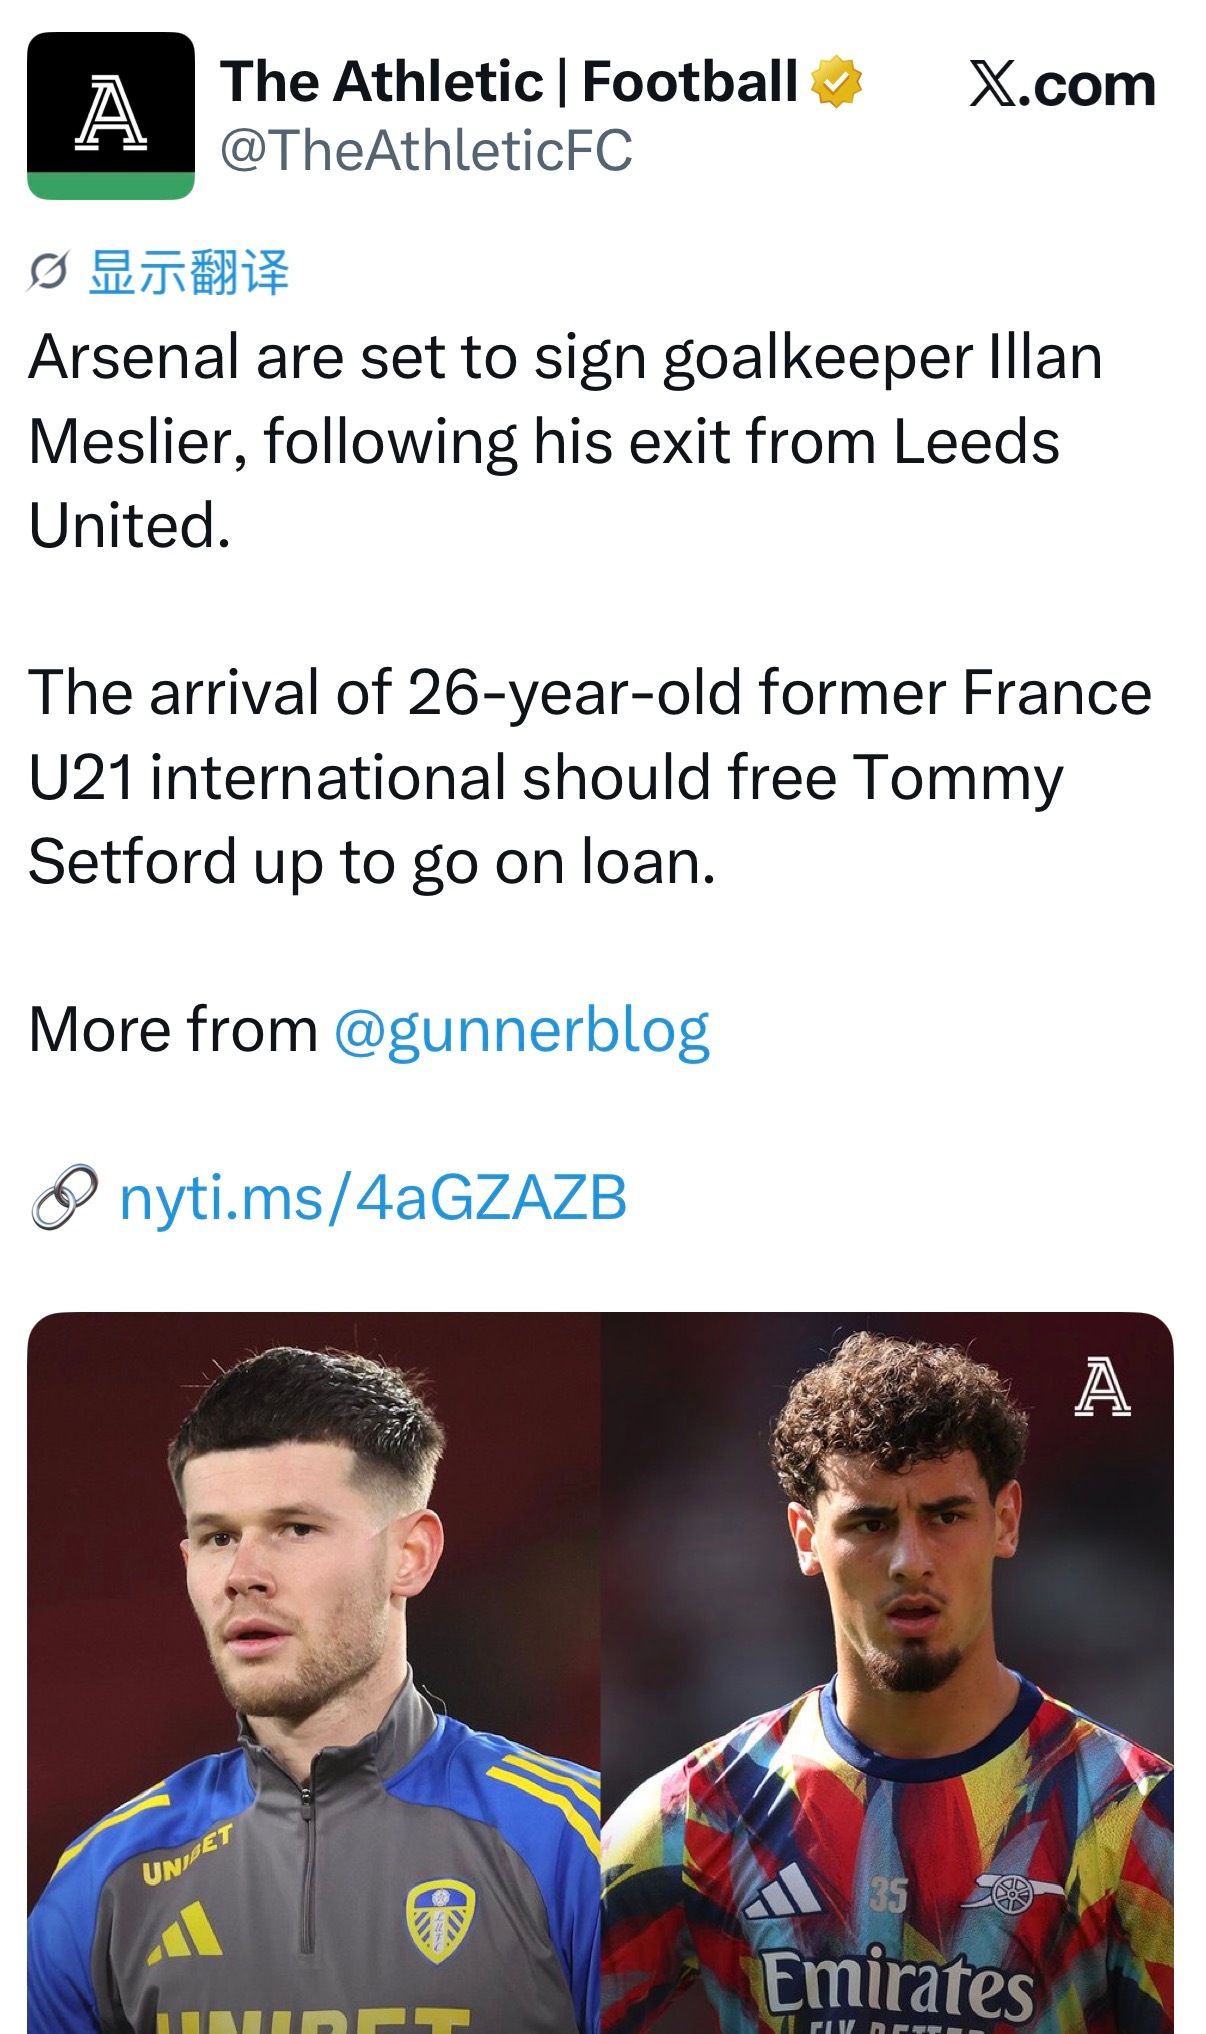The image size is (1206, 2034).
Task: Tap the Athletic watermark logo on photo
Action: point(1102,1386)
